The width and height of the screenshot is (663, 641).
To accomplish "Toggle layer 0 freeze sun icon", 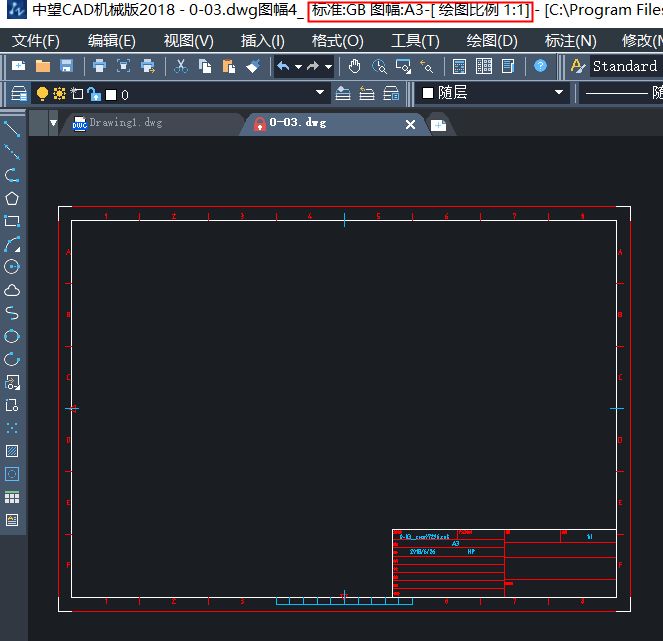I will click(59, 93).
